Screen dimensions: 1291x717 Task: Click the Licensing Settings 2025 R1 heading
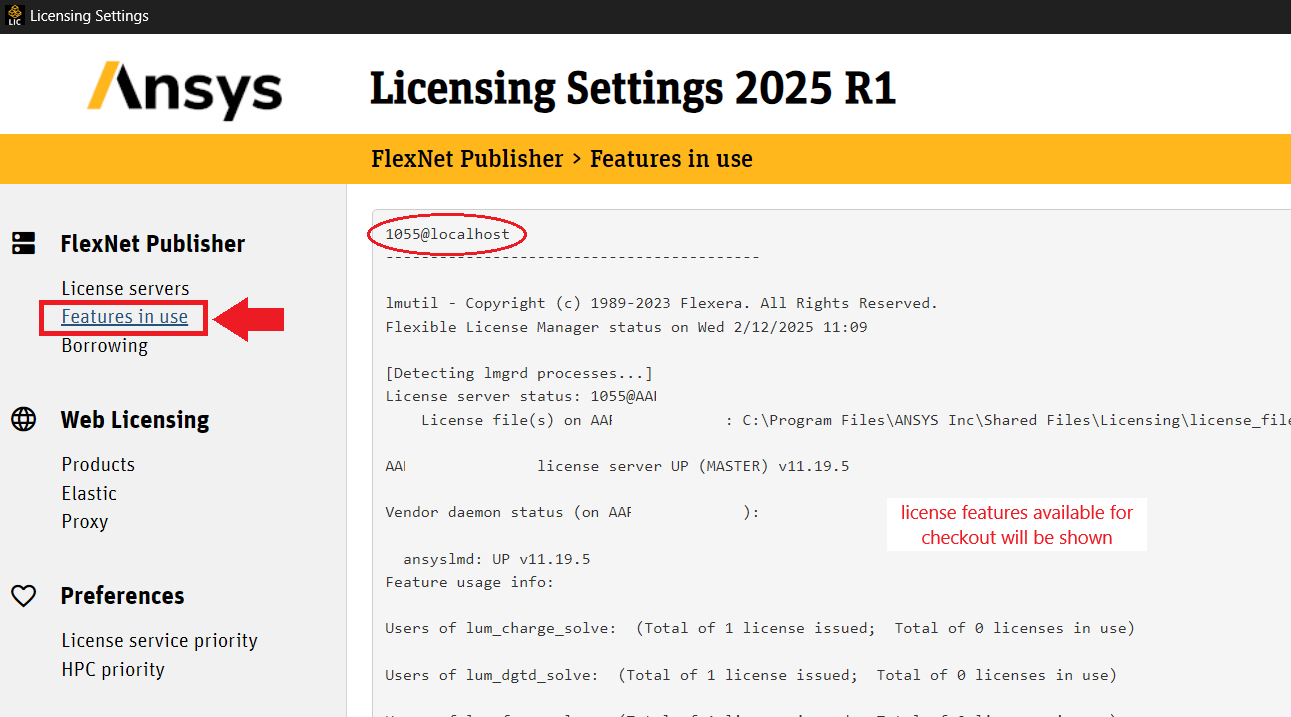(633, 89)
